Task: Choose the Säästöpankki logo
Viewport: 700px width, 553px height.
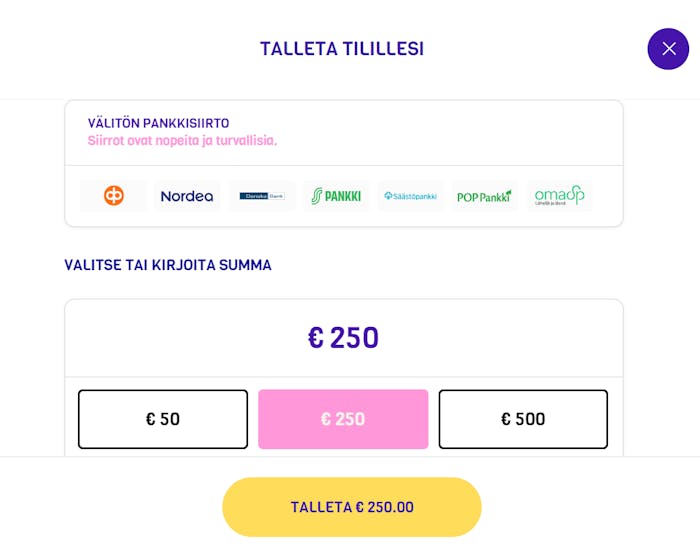Action: [411, 195]
